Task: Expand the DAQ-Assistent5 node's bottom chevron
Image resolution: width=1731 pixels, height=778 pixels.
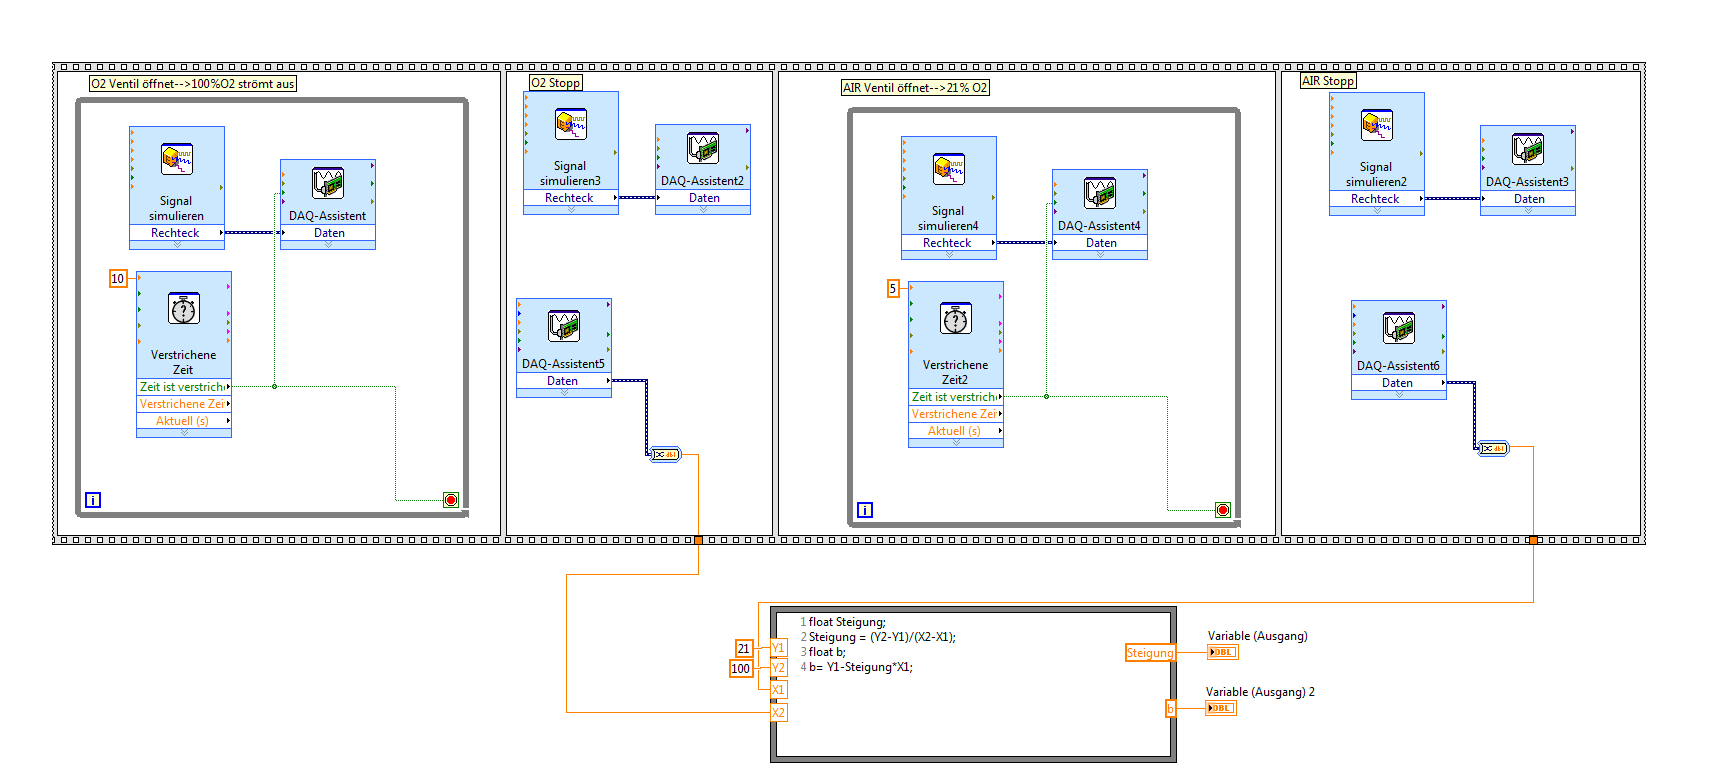Action: coord(564,393)
